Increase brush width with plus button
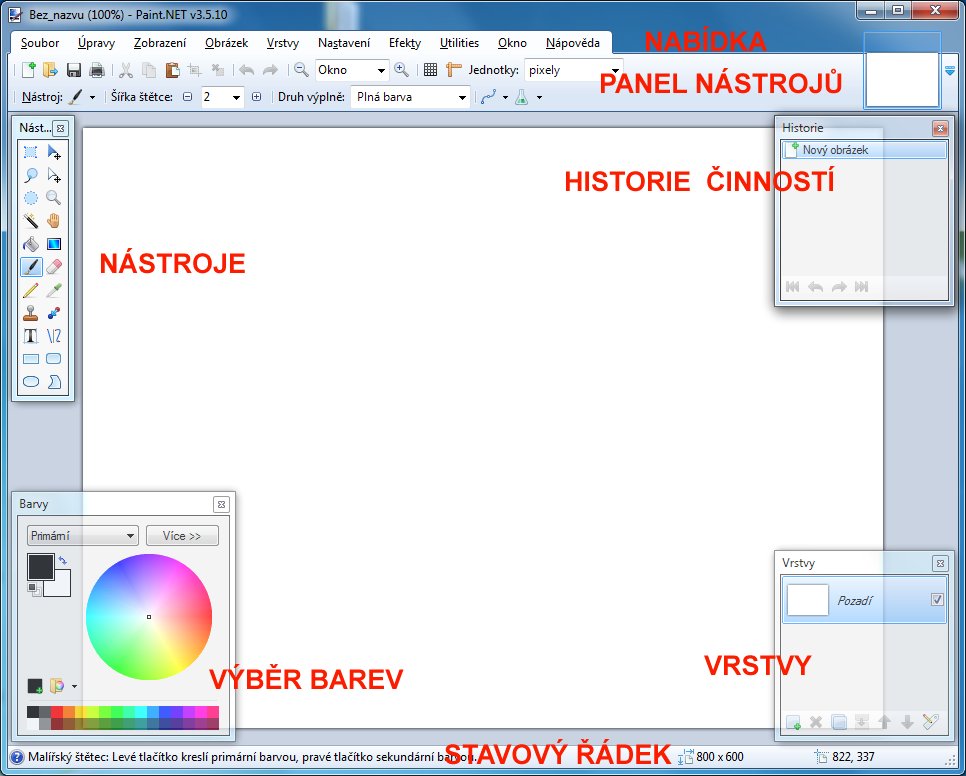Image resolution: width=966 pixels, height=776 pixels. 257,97
